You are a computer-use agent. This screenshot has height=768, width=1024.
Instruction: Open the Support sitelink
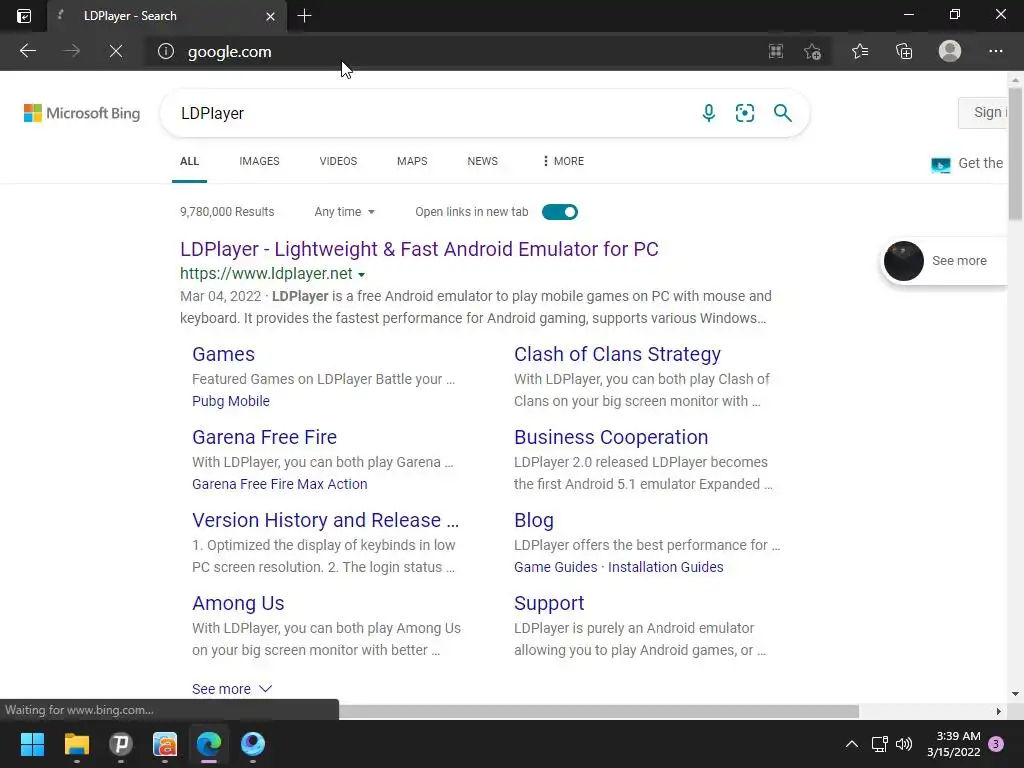pos(549,603)
